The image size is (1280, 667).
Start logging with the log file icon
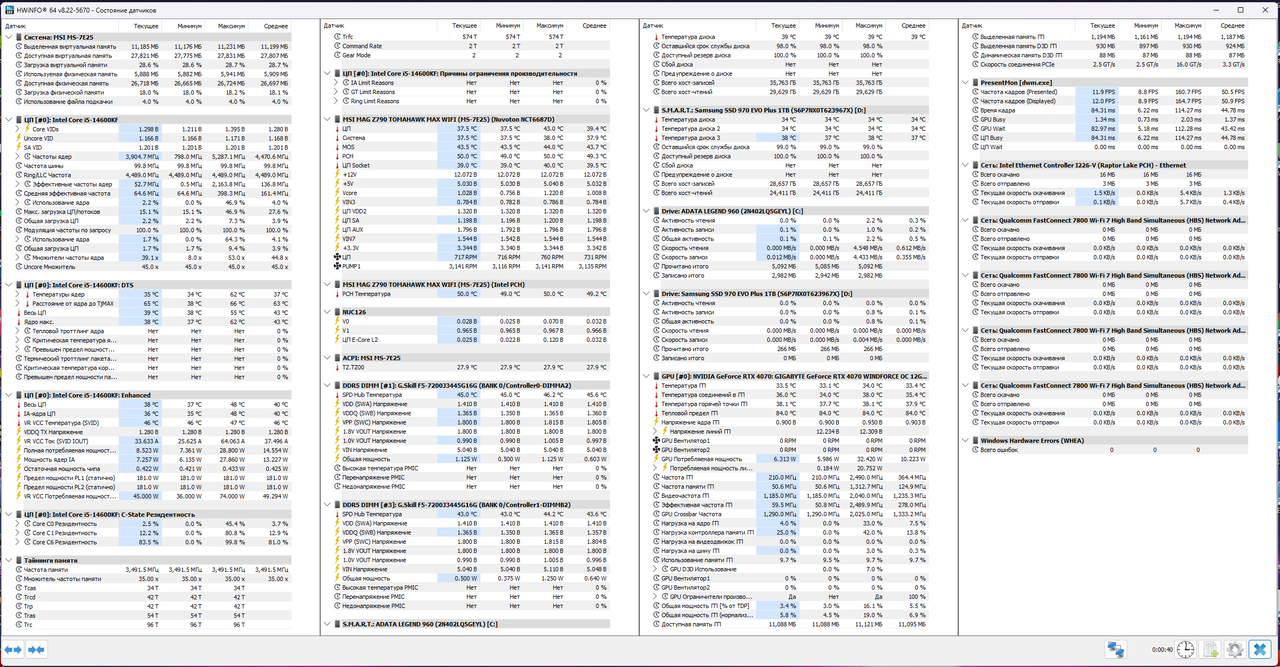[1211, 650]
